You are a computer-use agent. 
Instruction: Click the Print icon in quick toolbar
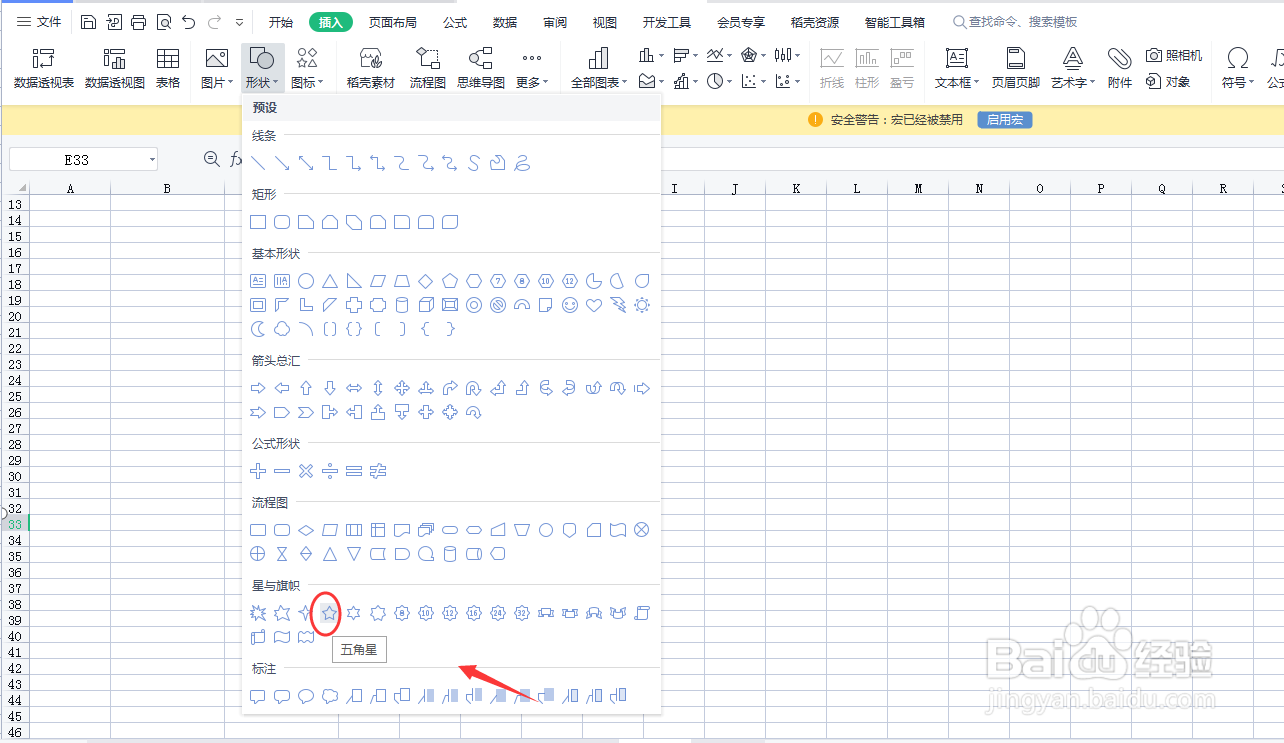pos(139,22)
